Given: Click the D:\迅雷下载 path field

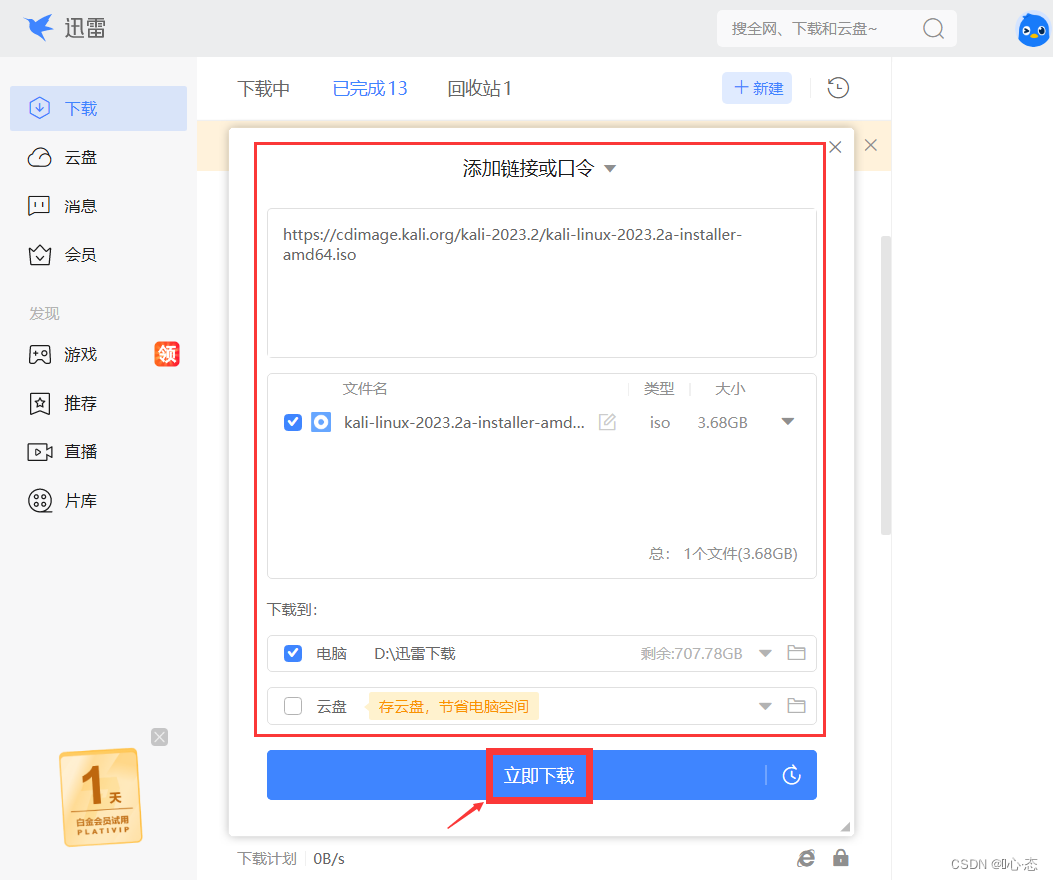Looking at the screenshot, I should [x=415, y=654].
